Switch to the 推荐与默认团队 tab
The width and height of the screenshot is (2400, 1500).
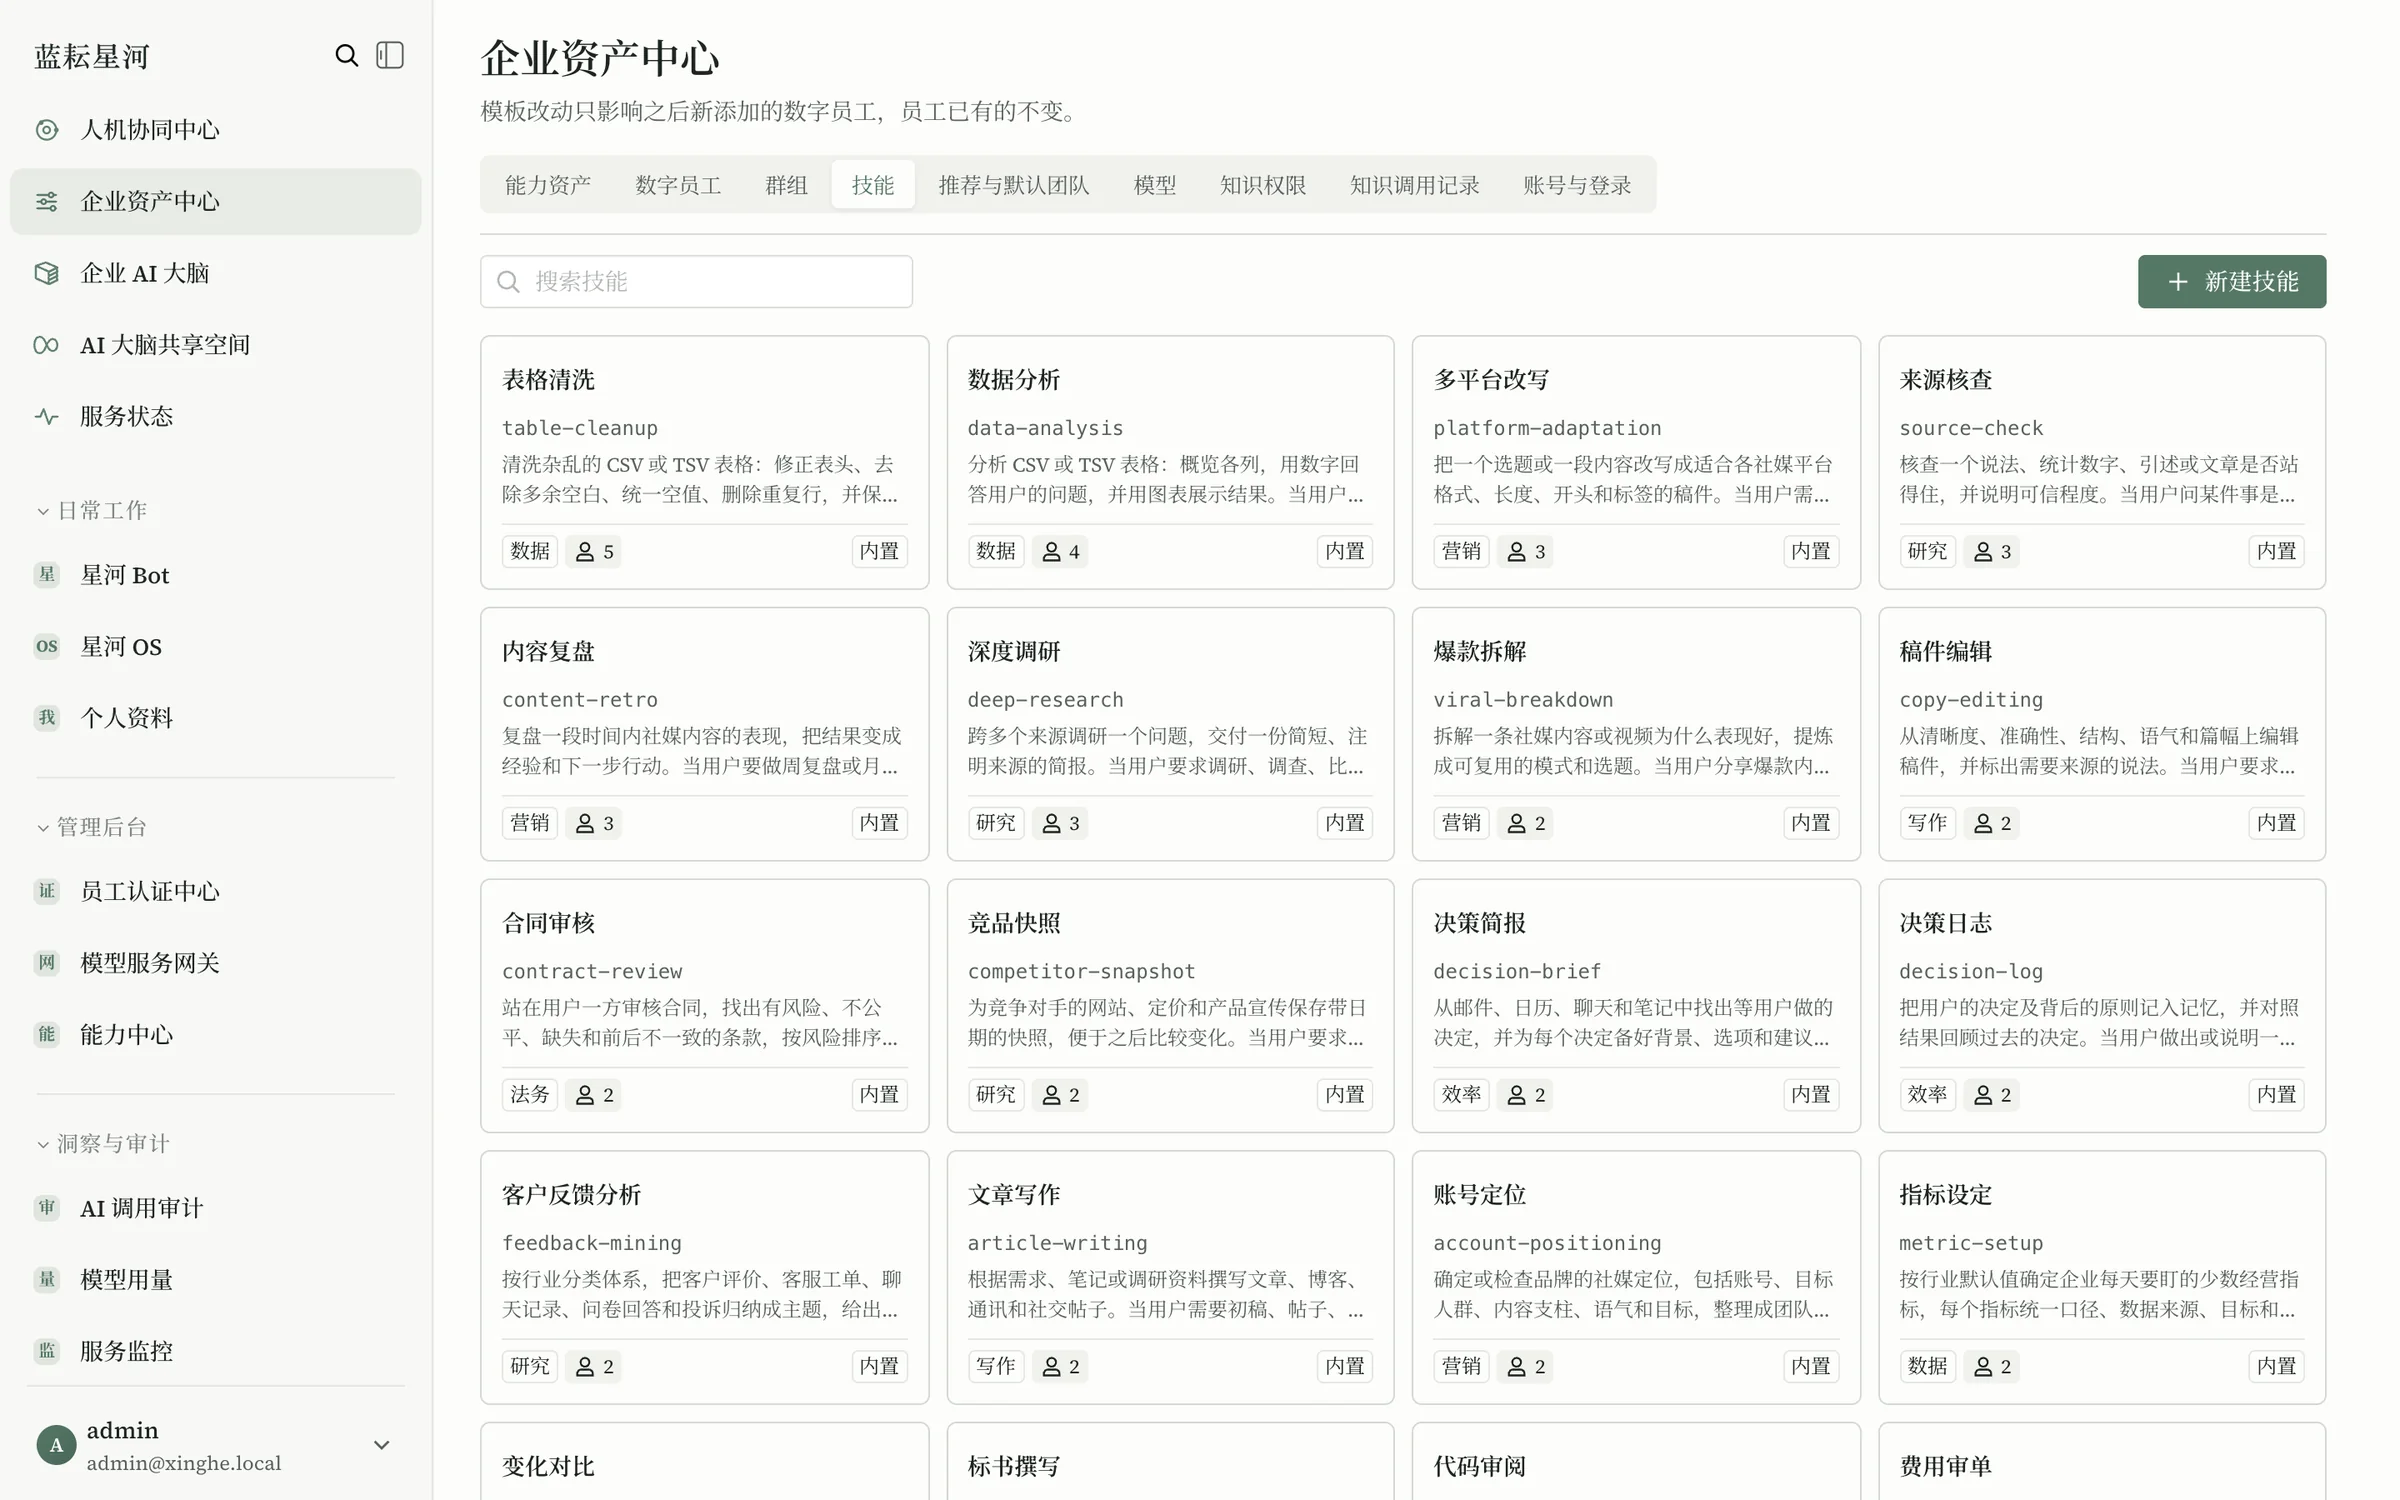point(1013,185)
